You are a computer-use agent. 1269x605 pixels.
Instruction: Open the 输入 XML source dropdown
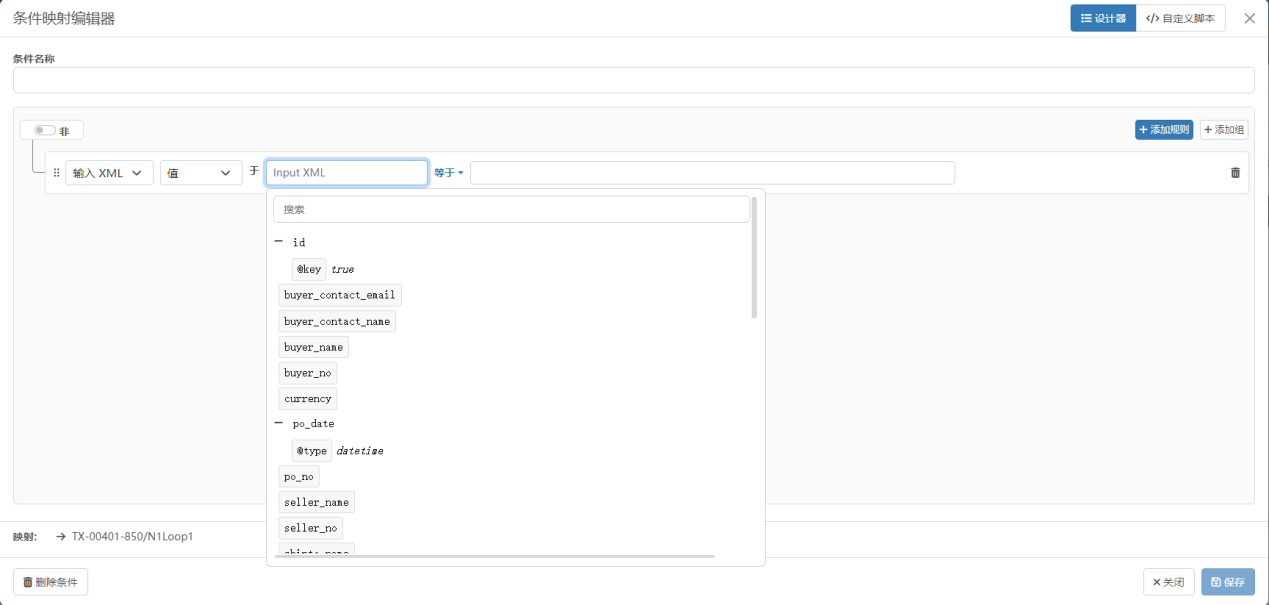(109, 173)
